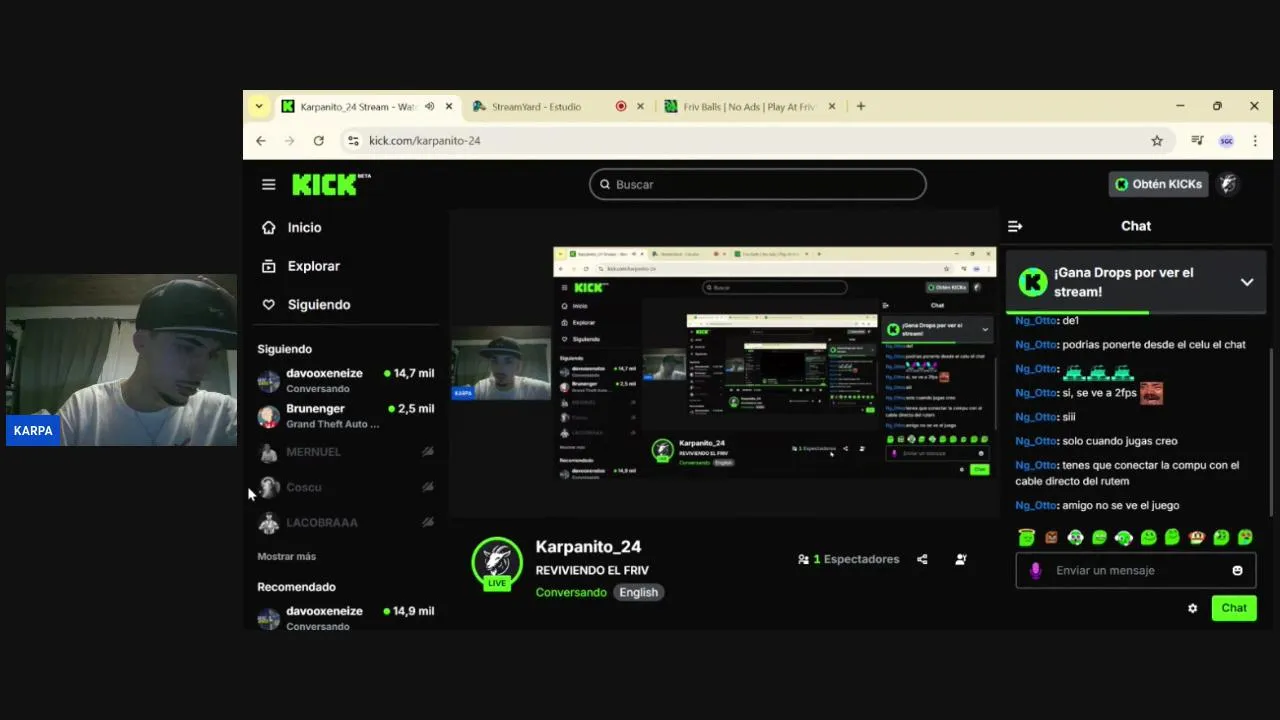
Task: Open davooxeneize channel under Siguiendo
Action: click(x=346, y=380)
